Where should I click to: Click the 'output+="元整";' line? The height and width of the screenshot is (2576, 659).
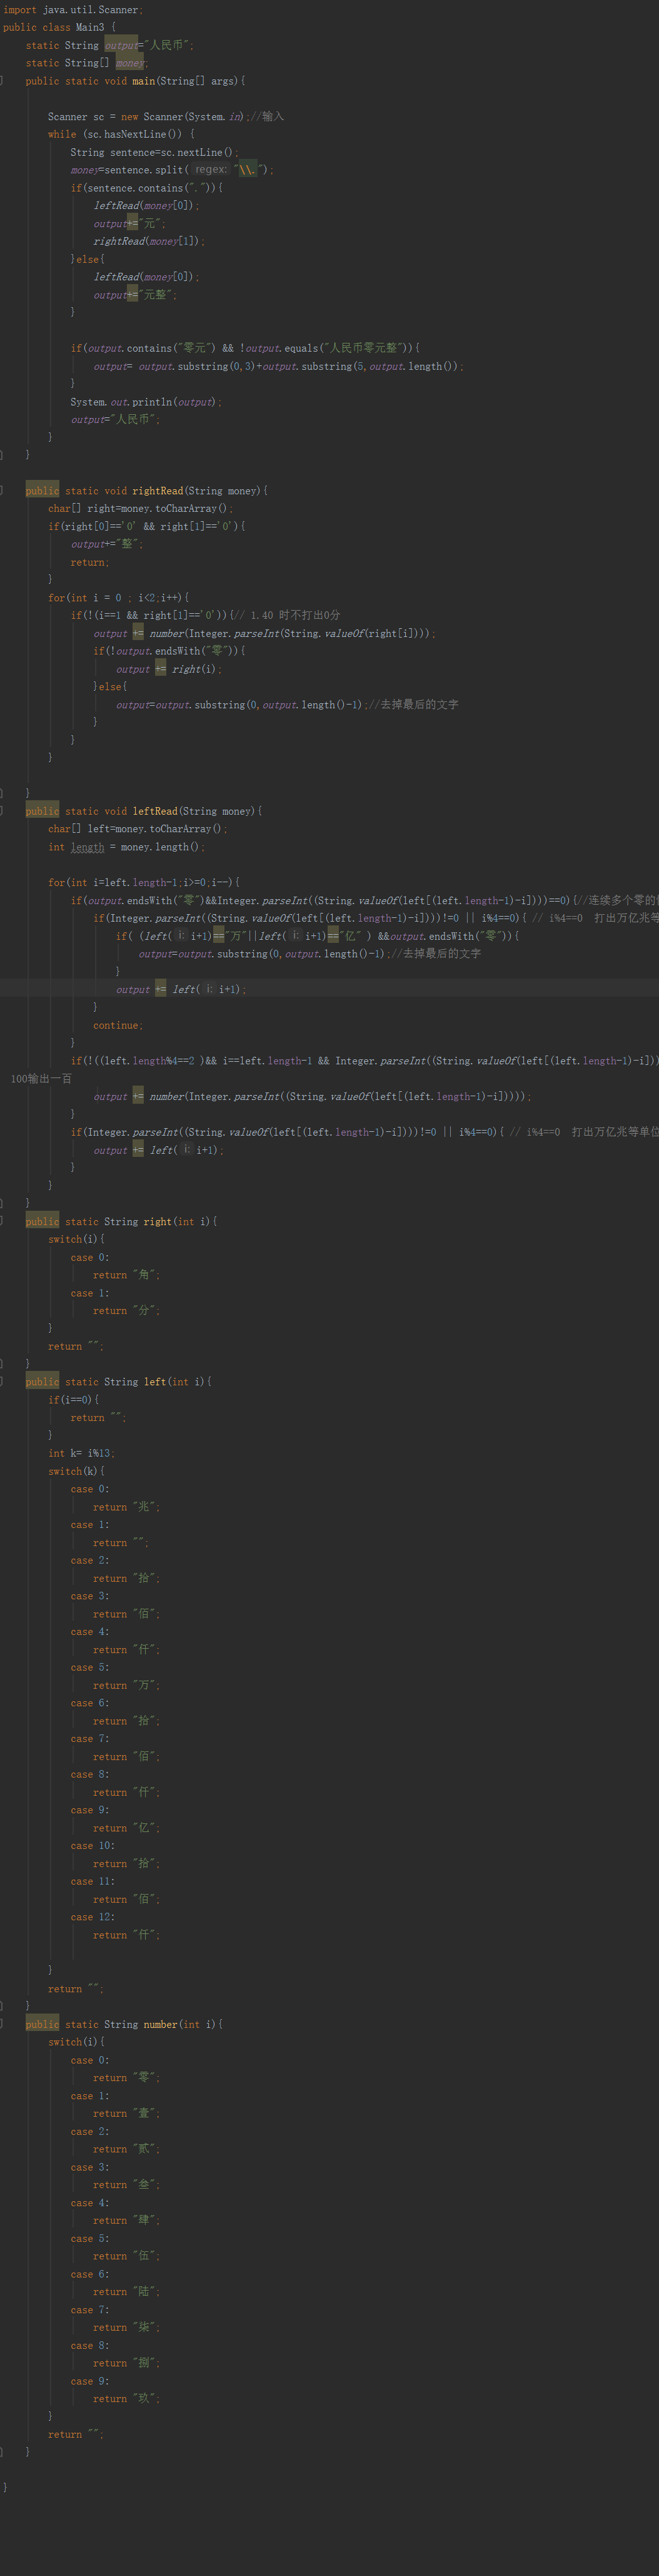point(135,295)
